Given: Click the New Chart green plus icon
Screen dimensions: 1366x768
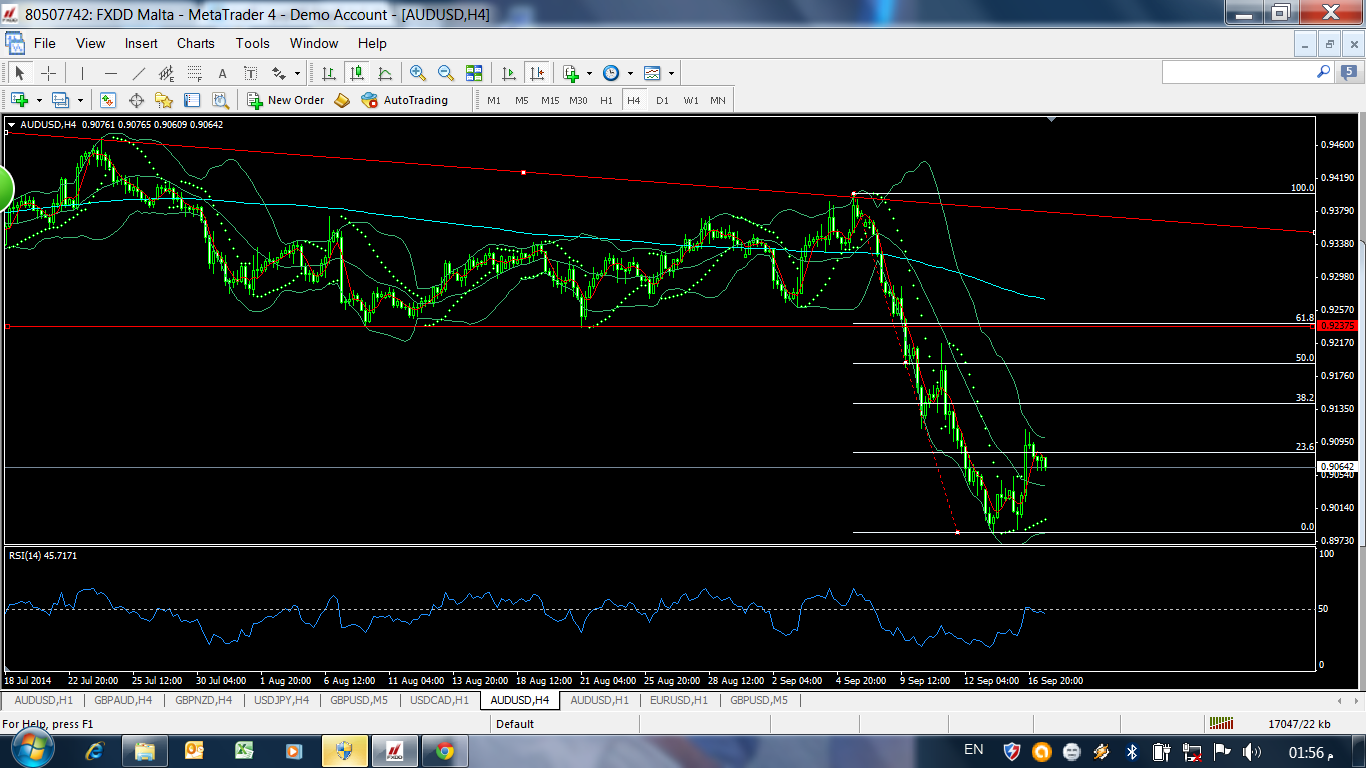Looking at the screenshot, I should click(20, 100).
